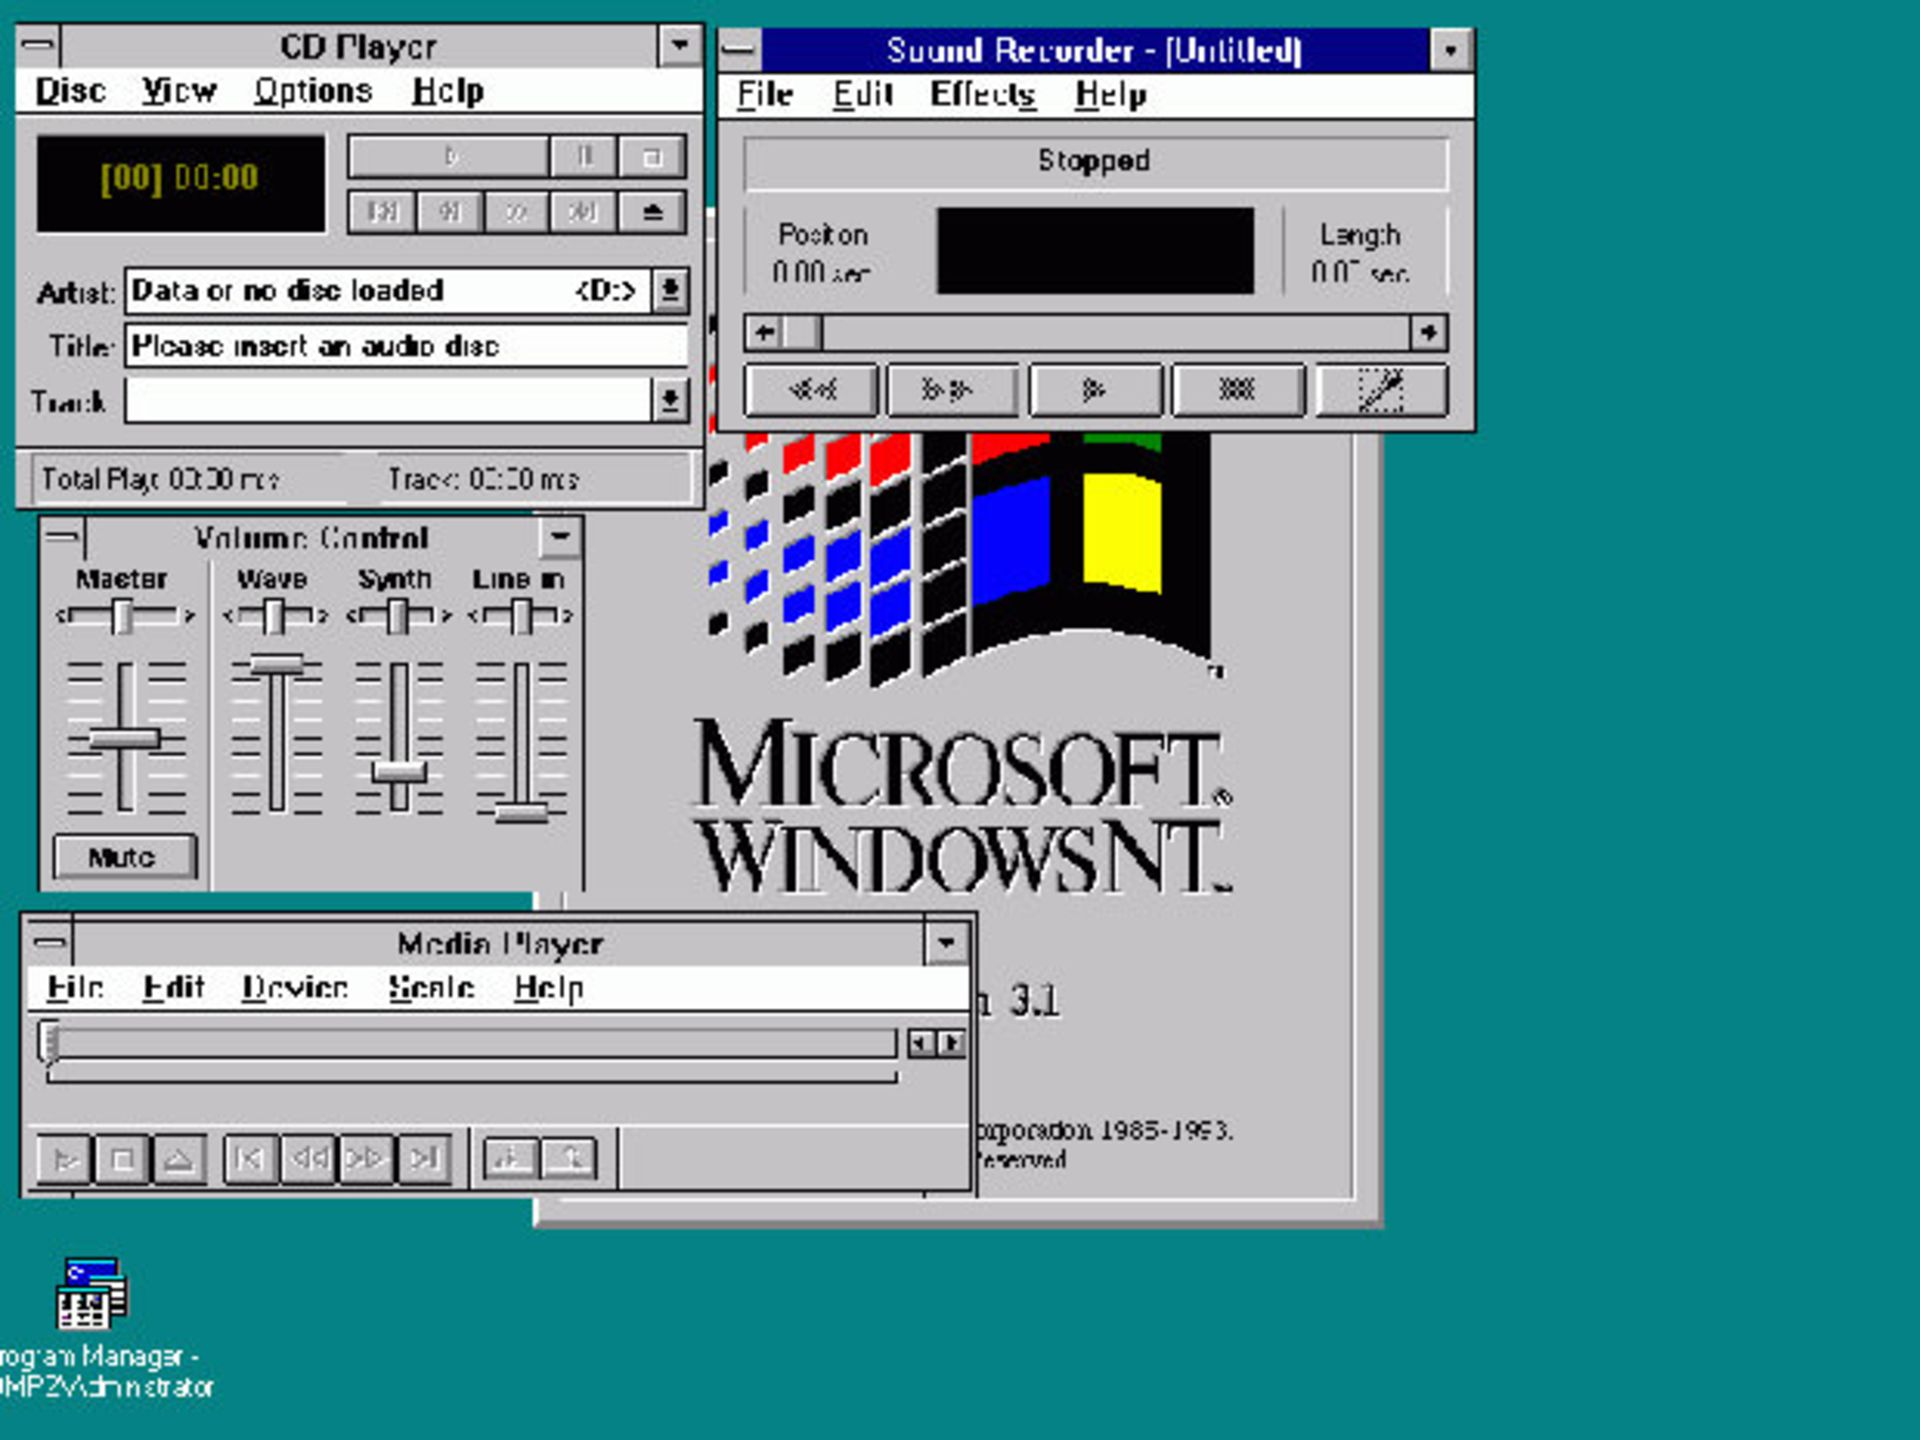This screenshot has height=1440, width=1920.
Task: Open the Artist dropdown in CD Player
Action: click(668, 290)
